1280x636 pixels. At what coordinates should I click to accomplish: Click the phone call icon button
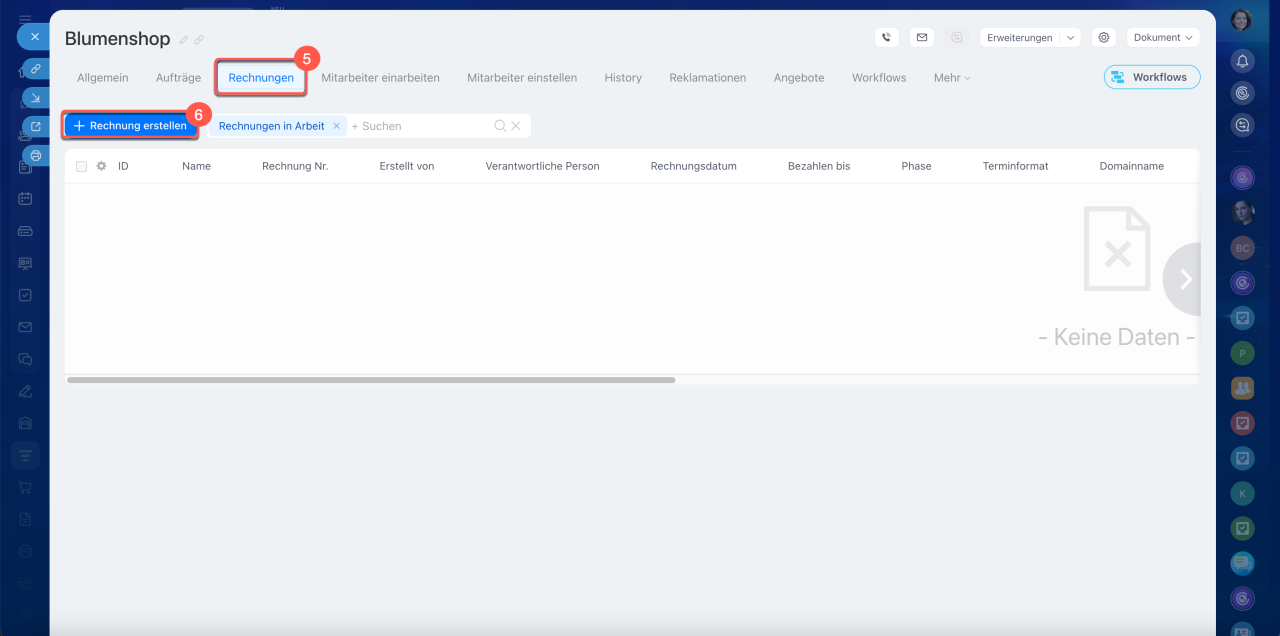pos(886,37)
